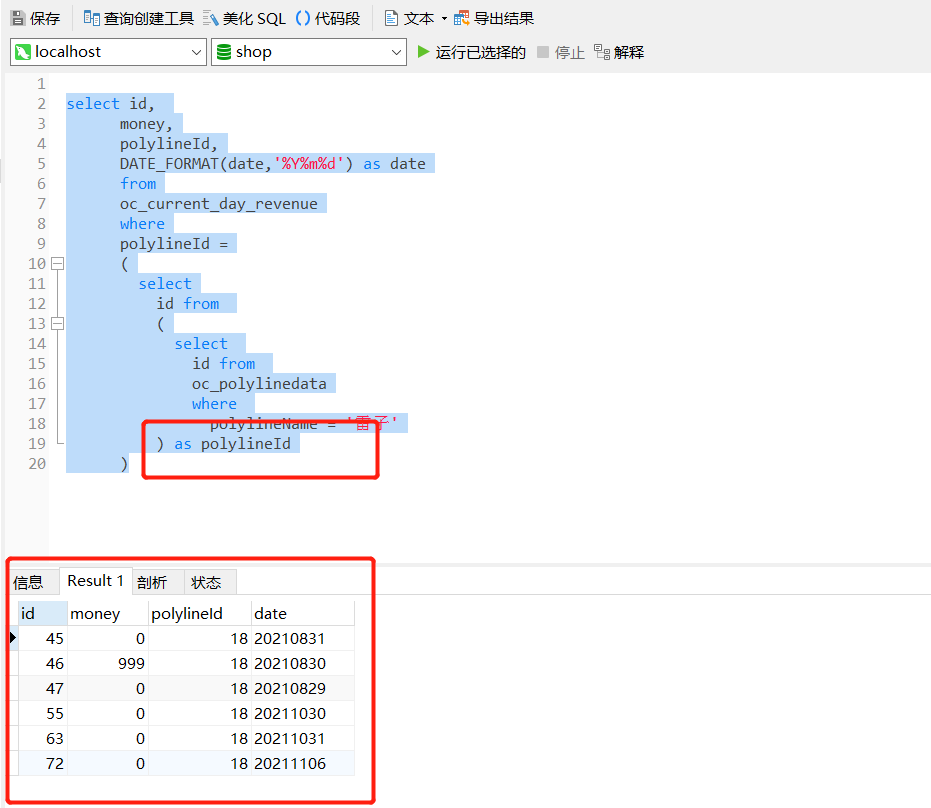Open the shop database selector dropdown
The width and height of the screenshot is (931, 808).
tap(397, 52)
